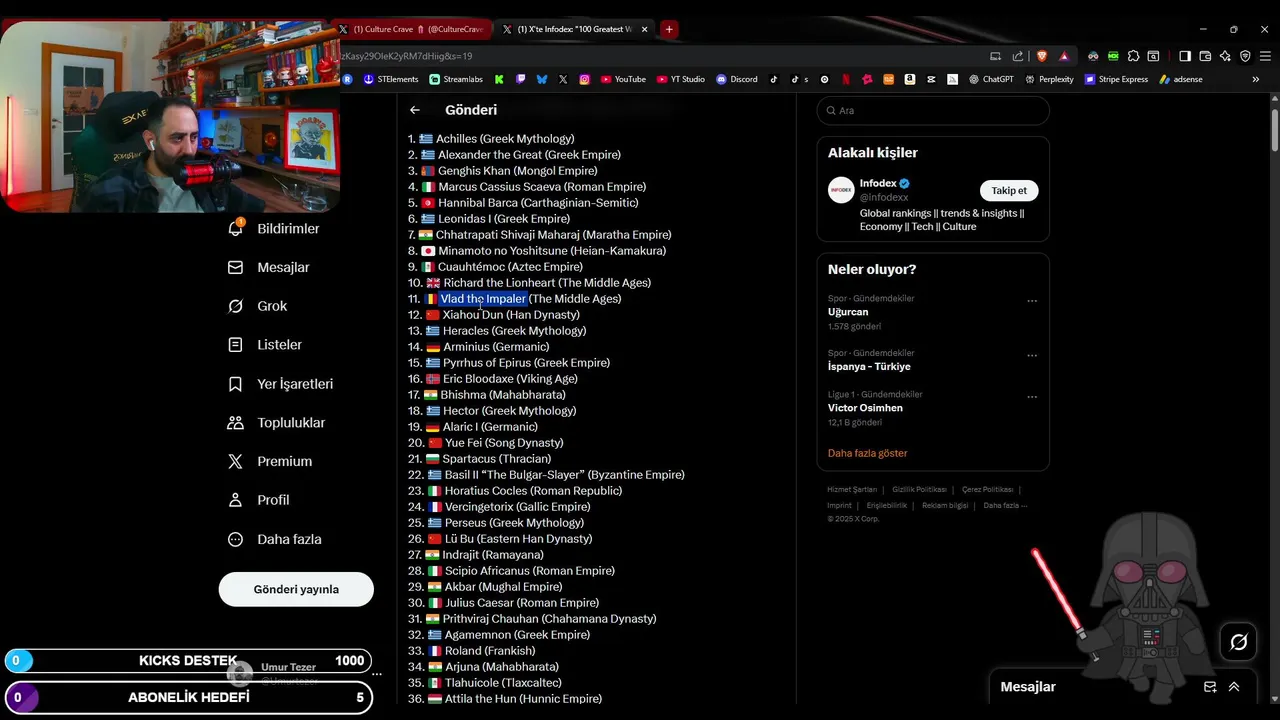Show hidden bookmarks with the double chevron

1256,79
